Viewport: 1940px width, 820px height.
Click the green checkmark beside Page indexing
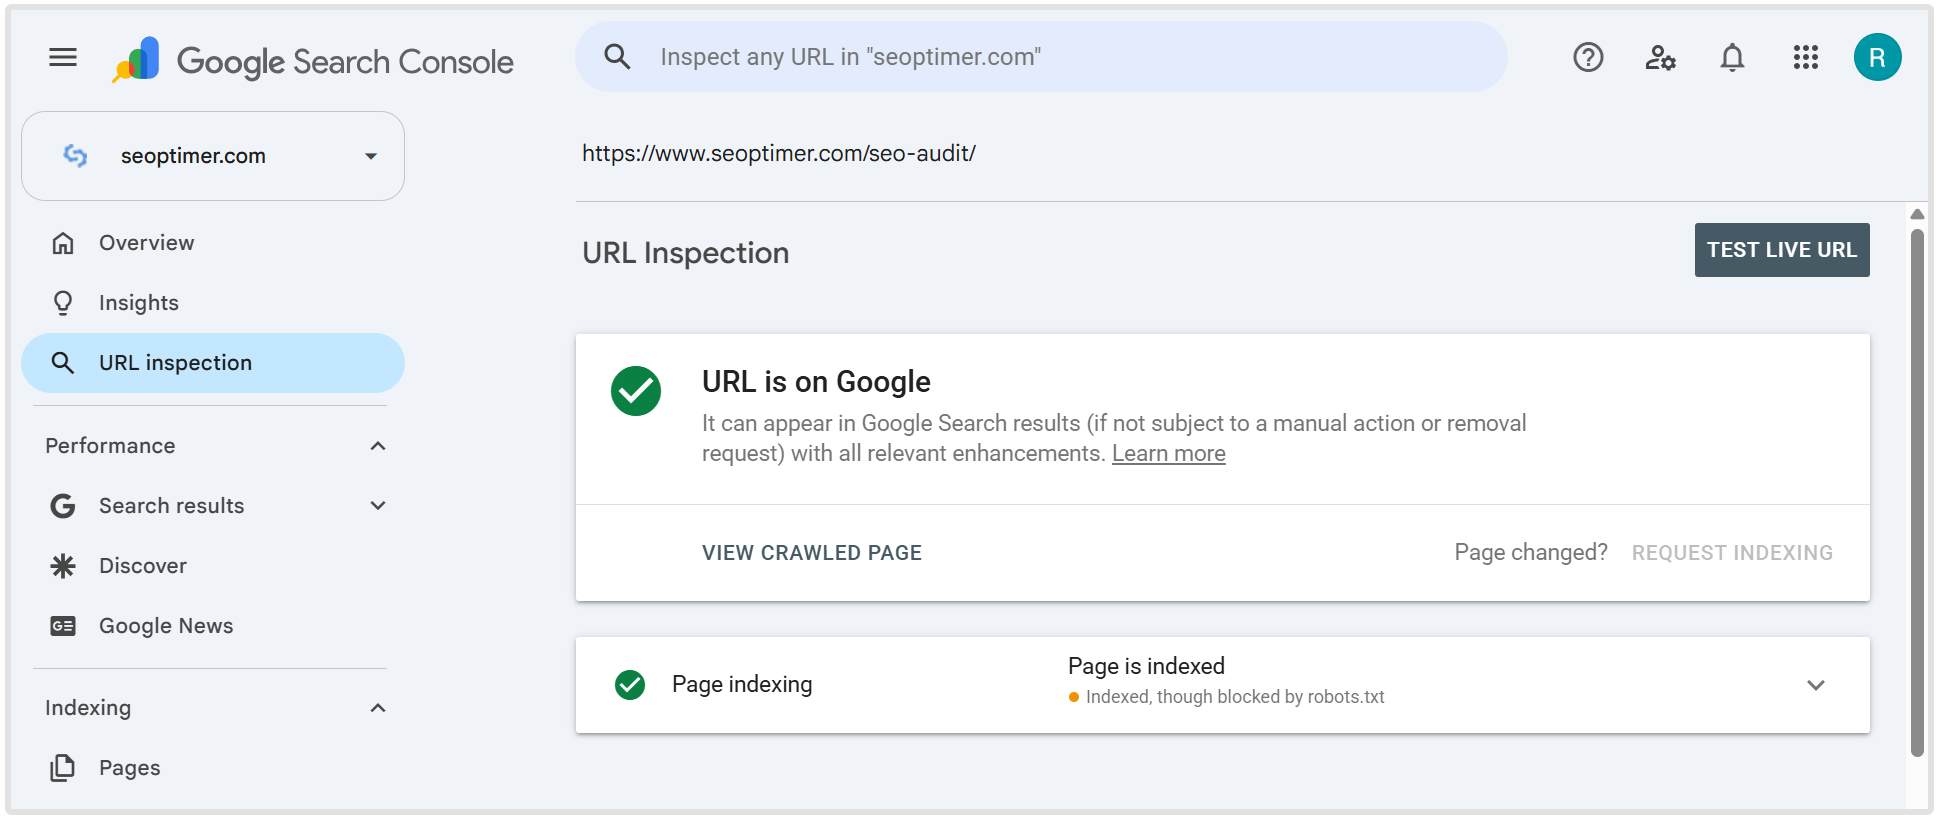pyautogui.click(x=630, y=685)
